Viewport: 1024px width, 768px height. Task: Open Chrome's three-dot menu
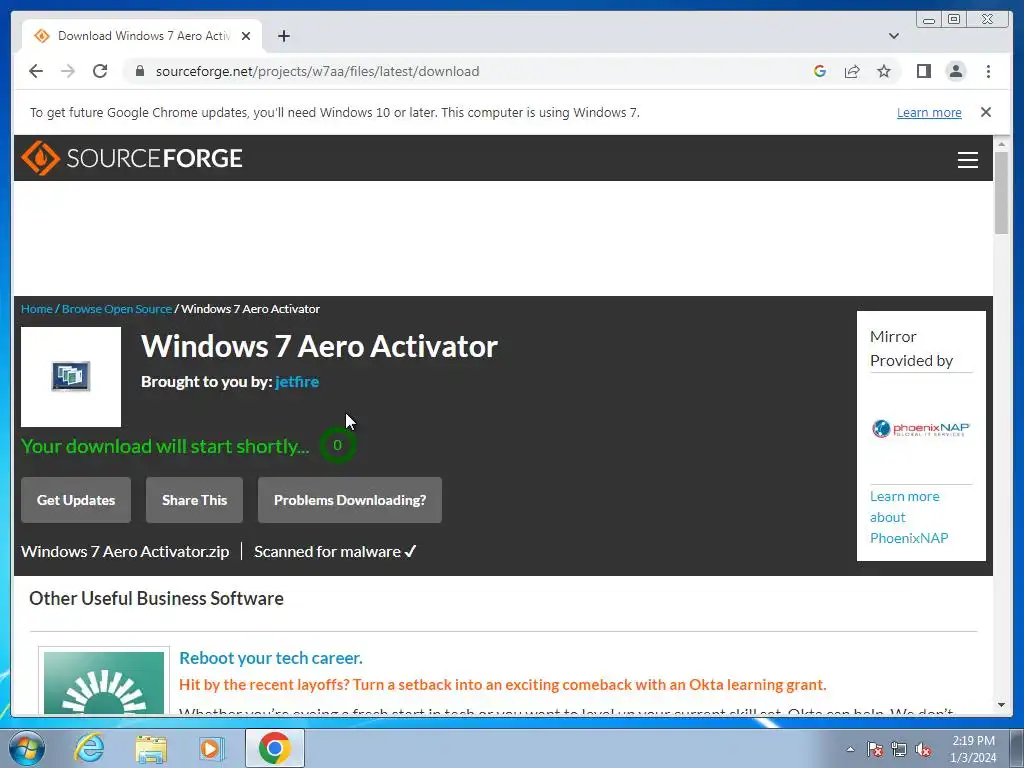(x=988, y=71)
